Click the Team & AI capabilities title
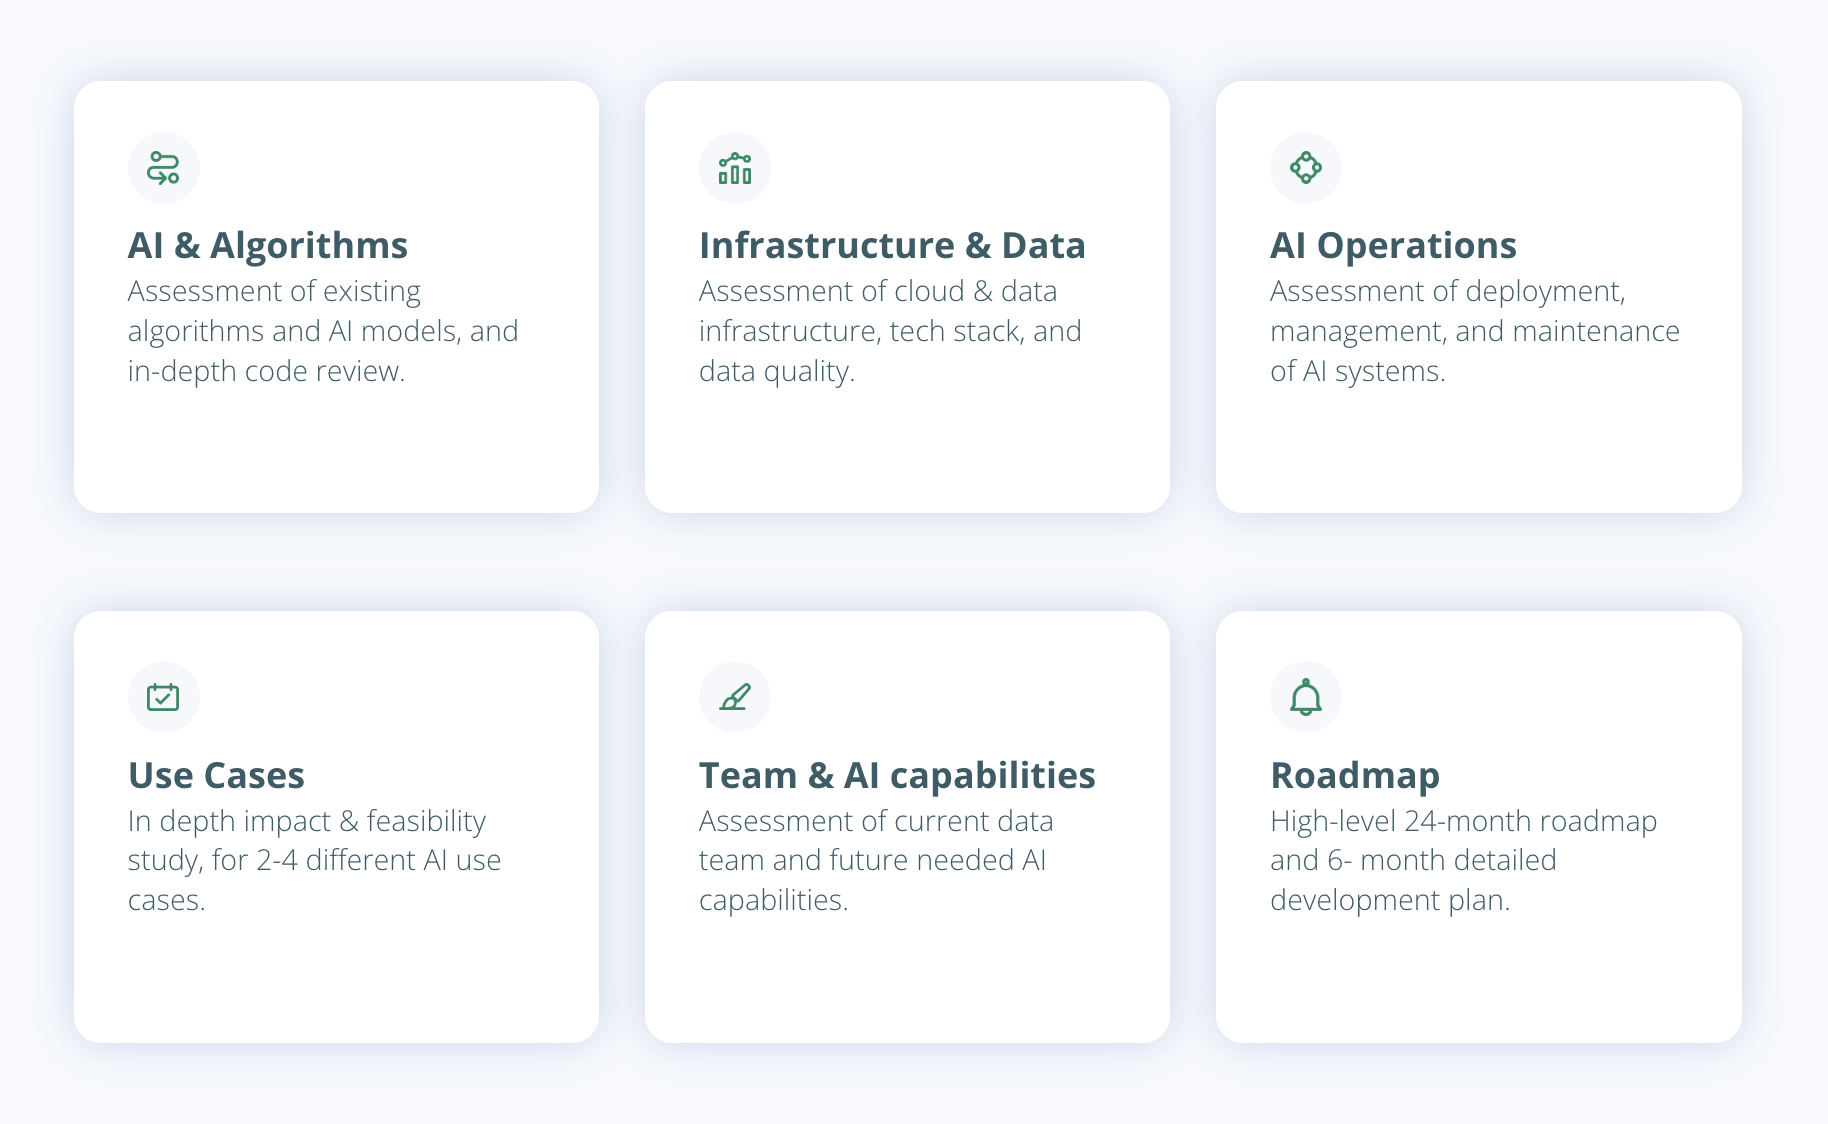This screenshot has width=1828, height=1124. pos(896,775)
